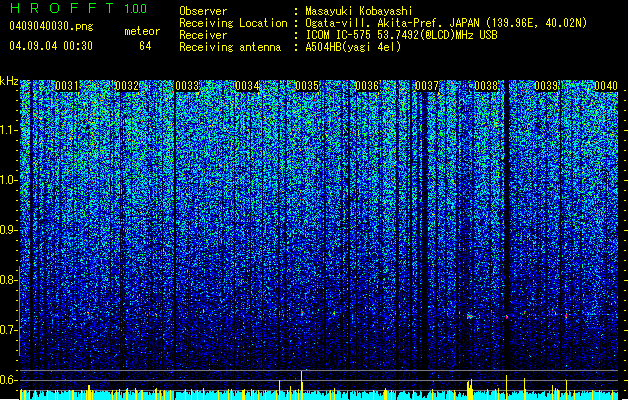Click the date 04.09.04 00:30
Image resolution: width=629 pixels, height=400 pixels.
(x=51, y=46)
